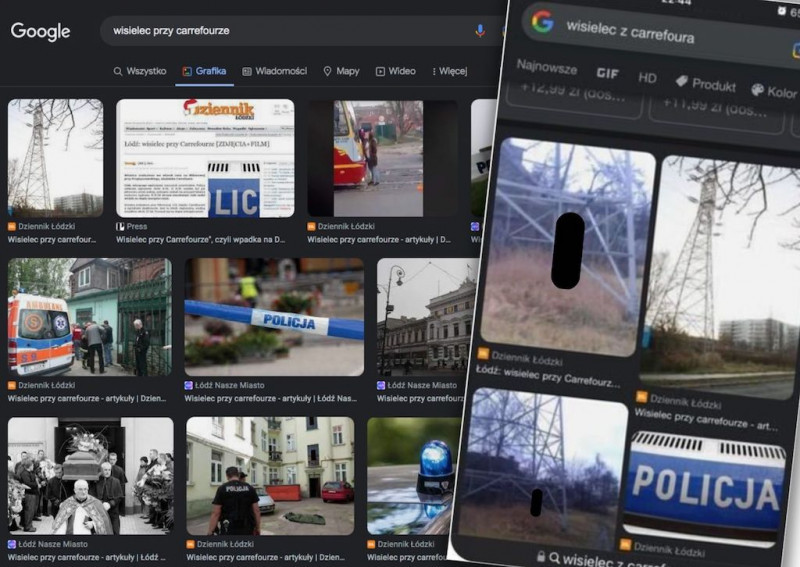Select the Grafika tab
The width and height of the screenshot is (800, 567).
[x=203, y=71]
